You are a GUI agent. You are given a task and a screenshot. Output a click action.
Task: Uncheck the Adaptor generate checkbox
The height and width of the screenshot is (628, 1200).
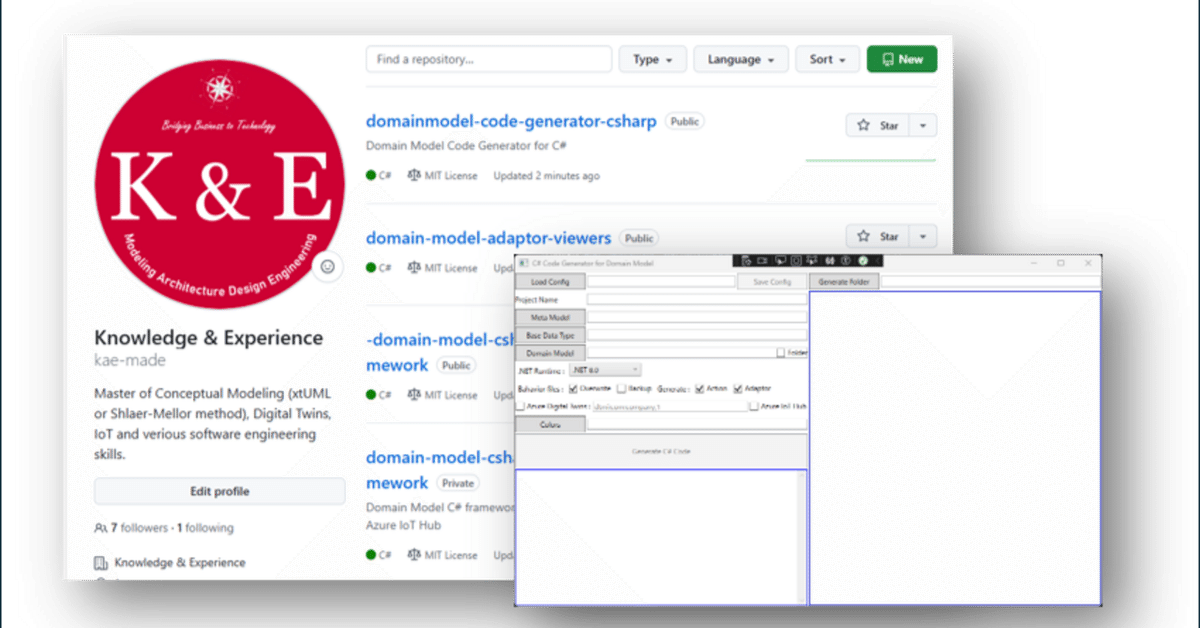point(738,388)
